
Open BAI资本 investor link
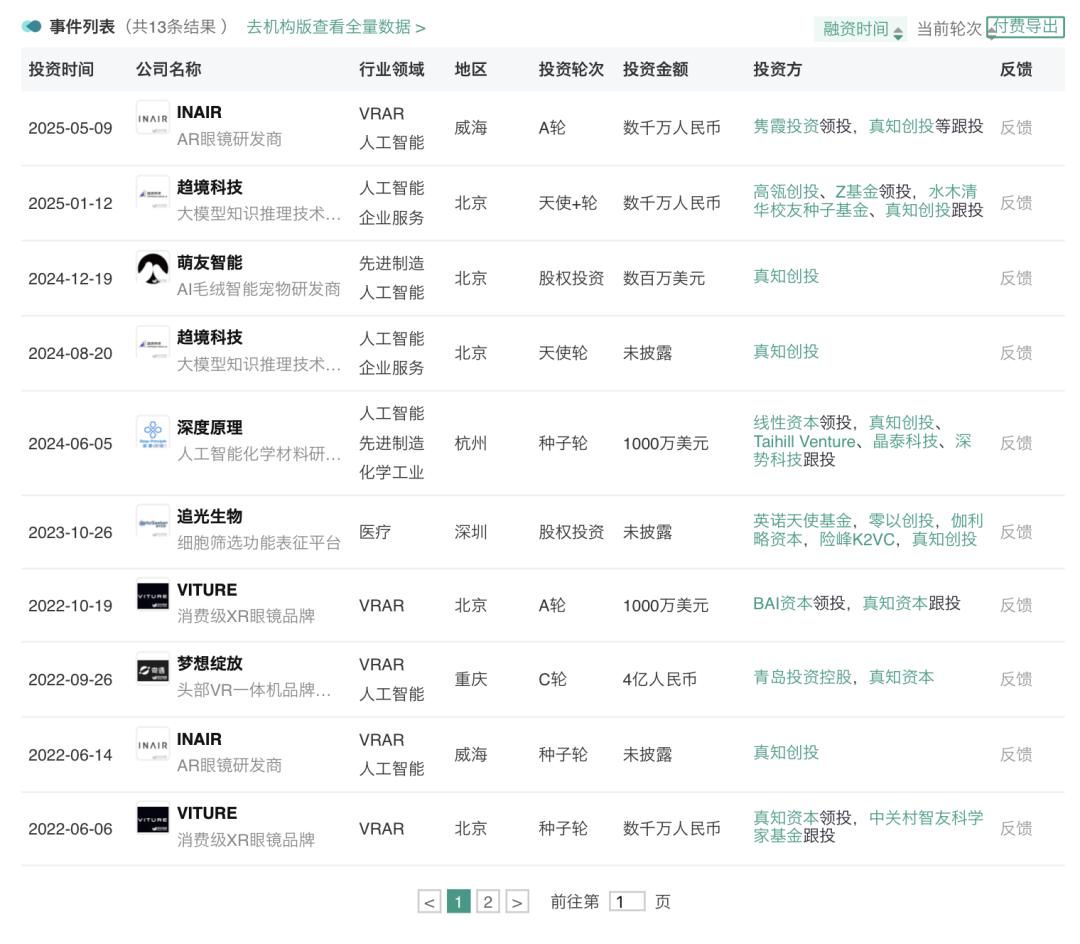coord(782,603)
